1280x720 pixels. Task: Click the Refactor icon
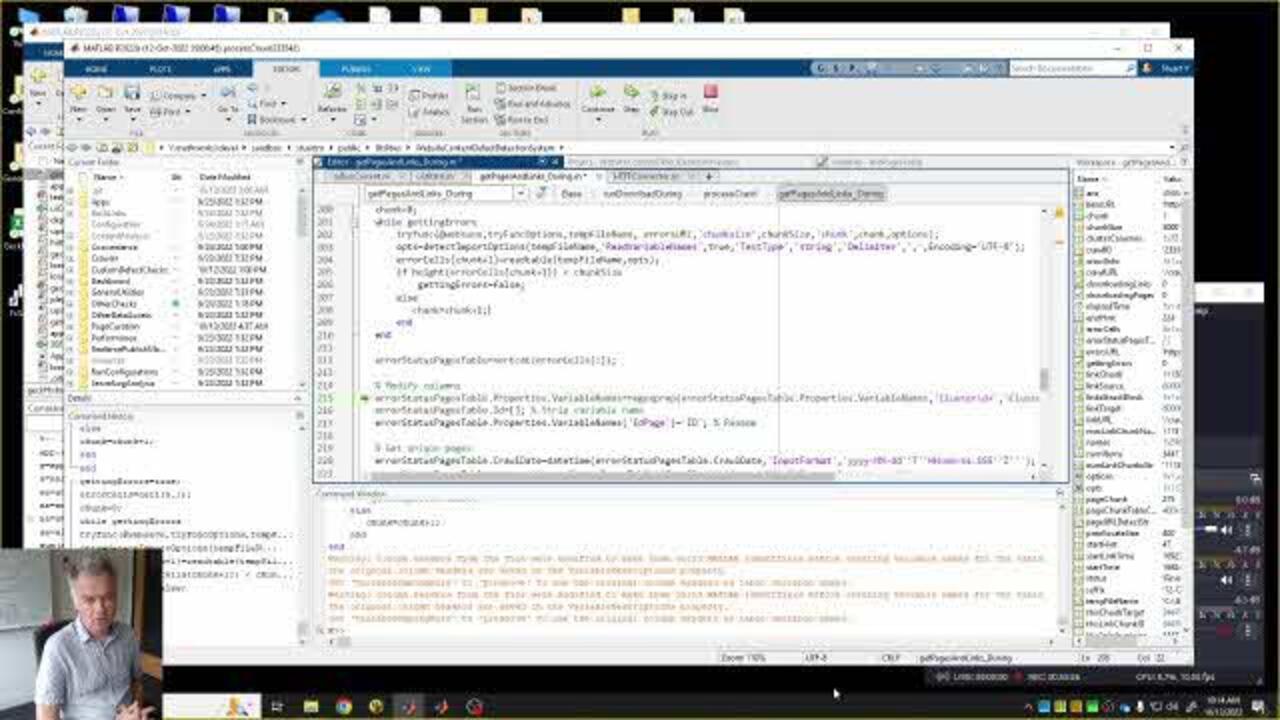pyautogui.click(x=332, y=98)
